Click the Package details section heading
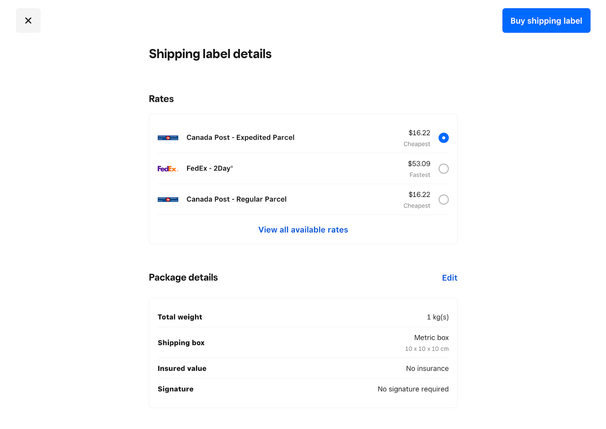This screenshot has height=429, width=606. (183, 278)
